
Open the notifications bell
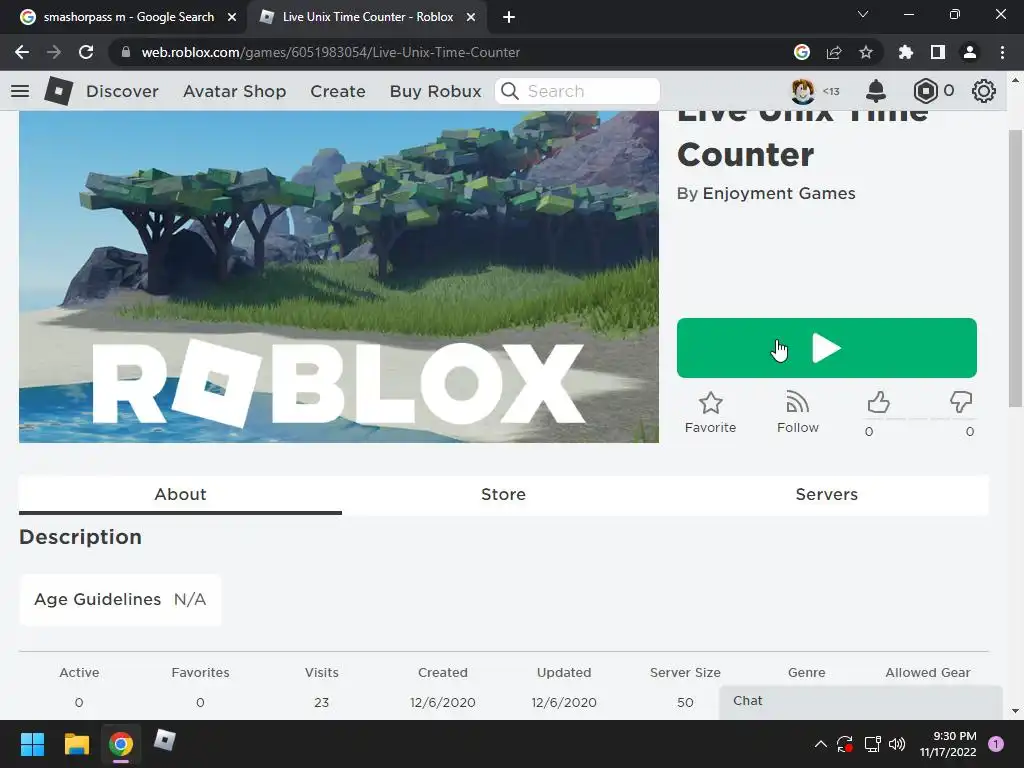(876, 91)
